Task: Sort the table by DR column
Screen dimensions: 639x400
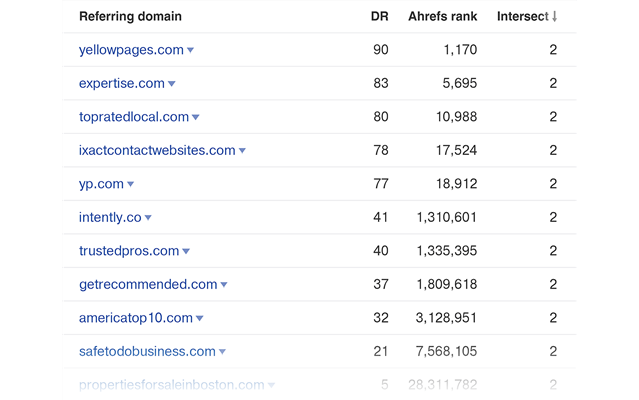Action: coord(379,17)
